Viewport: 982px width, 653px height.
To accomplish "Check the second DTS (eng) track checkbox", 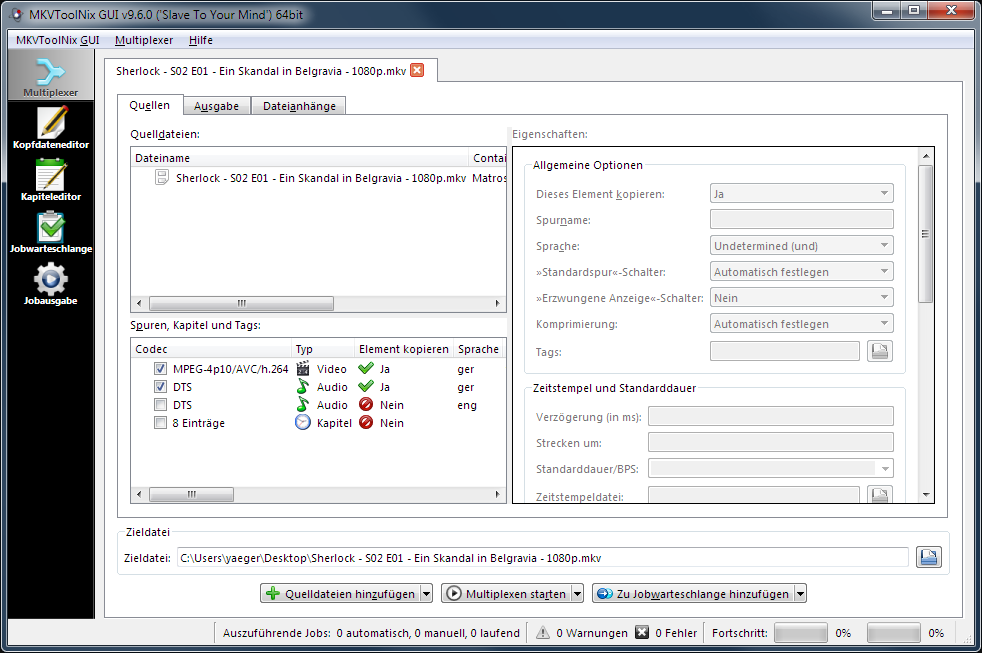I will click(160, 404).
